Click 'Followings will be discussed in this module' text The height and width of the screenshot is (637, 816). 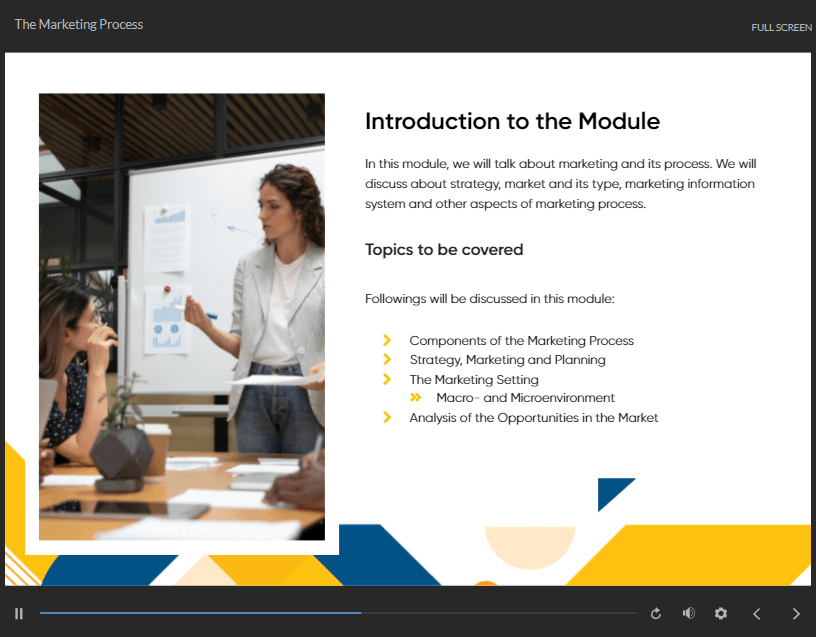pos(489,299)
